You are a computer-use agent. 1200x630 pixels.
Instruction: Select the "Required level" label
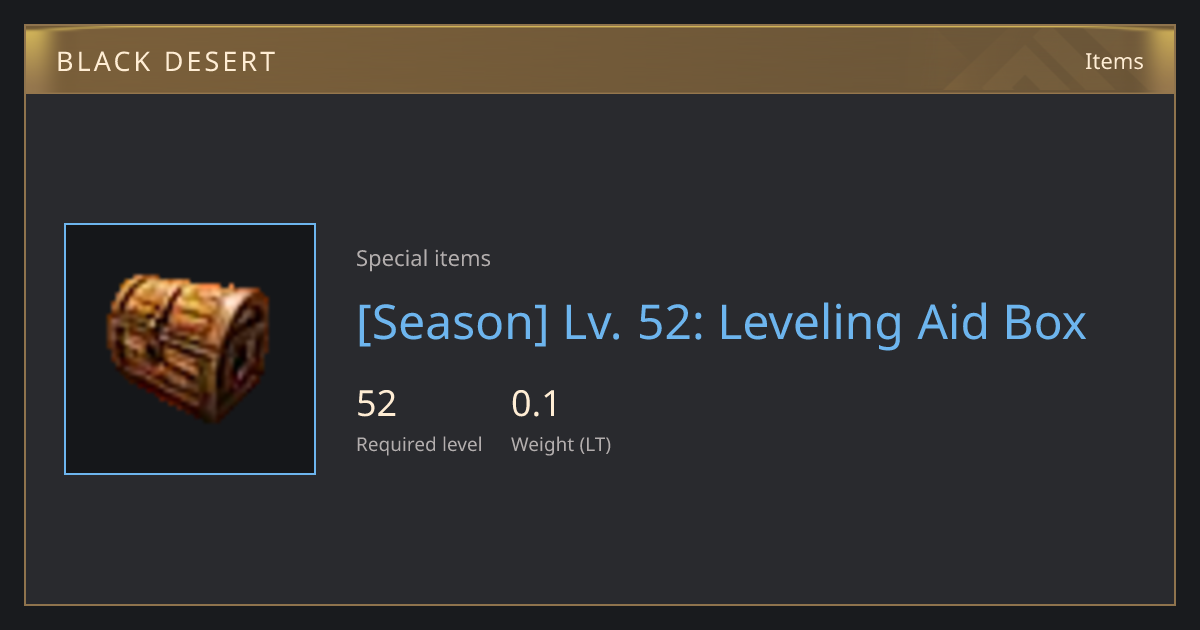pyautogui.click(x=419, y=444)
